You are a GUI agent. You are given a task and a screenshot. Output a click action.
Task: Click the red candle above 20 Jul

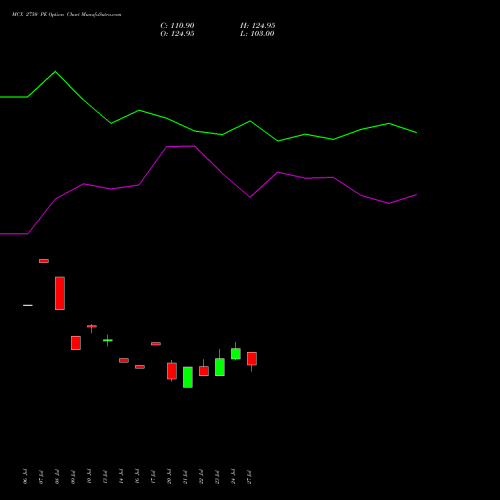172,371
